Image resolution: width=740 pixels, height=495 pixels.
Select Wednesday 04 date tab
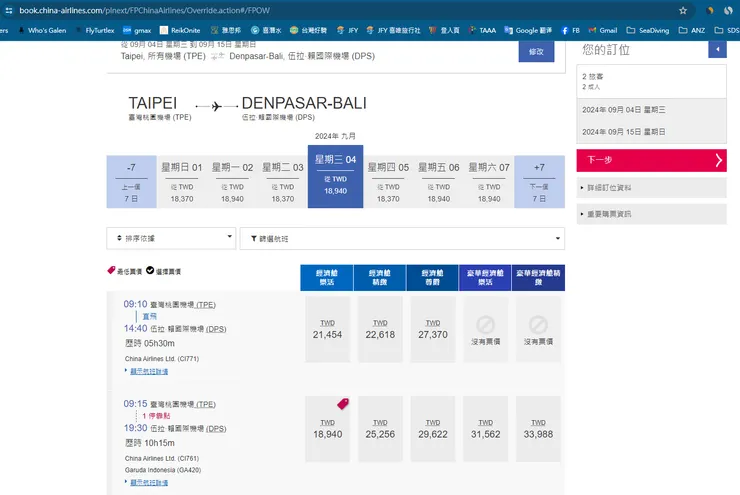[336, 176]
